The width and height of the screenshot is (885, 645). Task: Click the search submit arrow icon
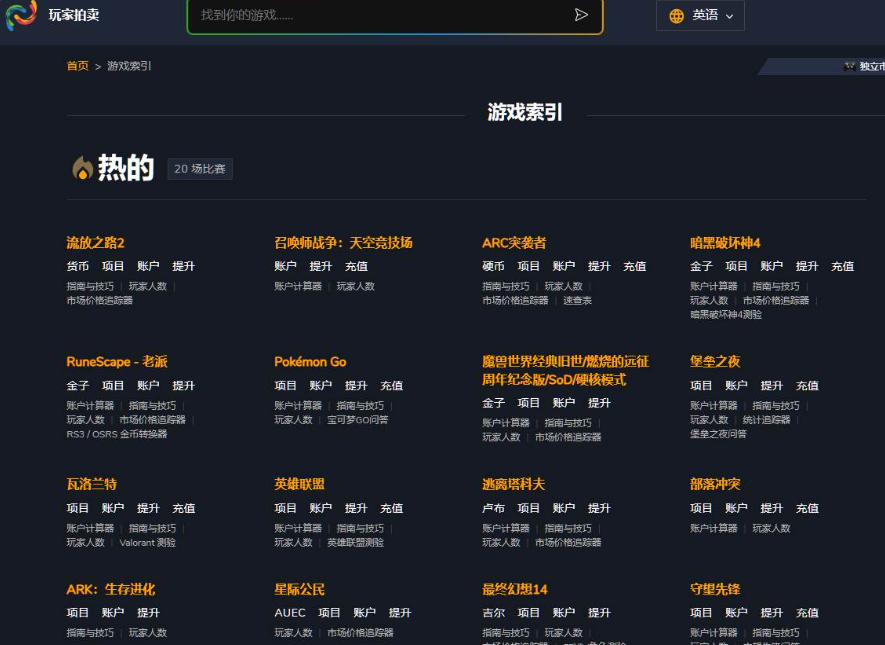(x=581, y=15)
